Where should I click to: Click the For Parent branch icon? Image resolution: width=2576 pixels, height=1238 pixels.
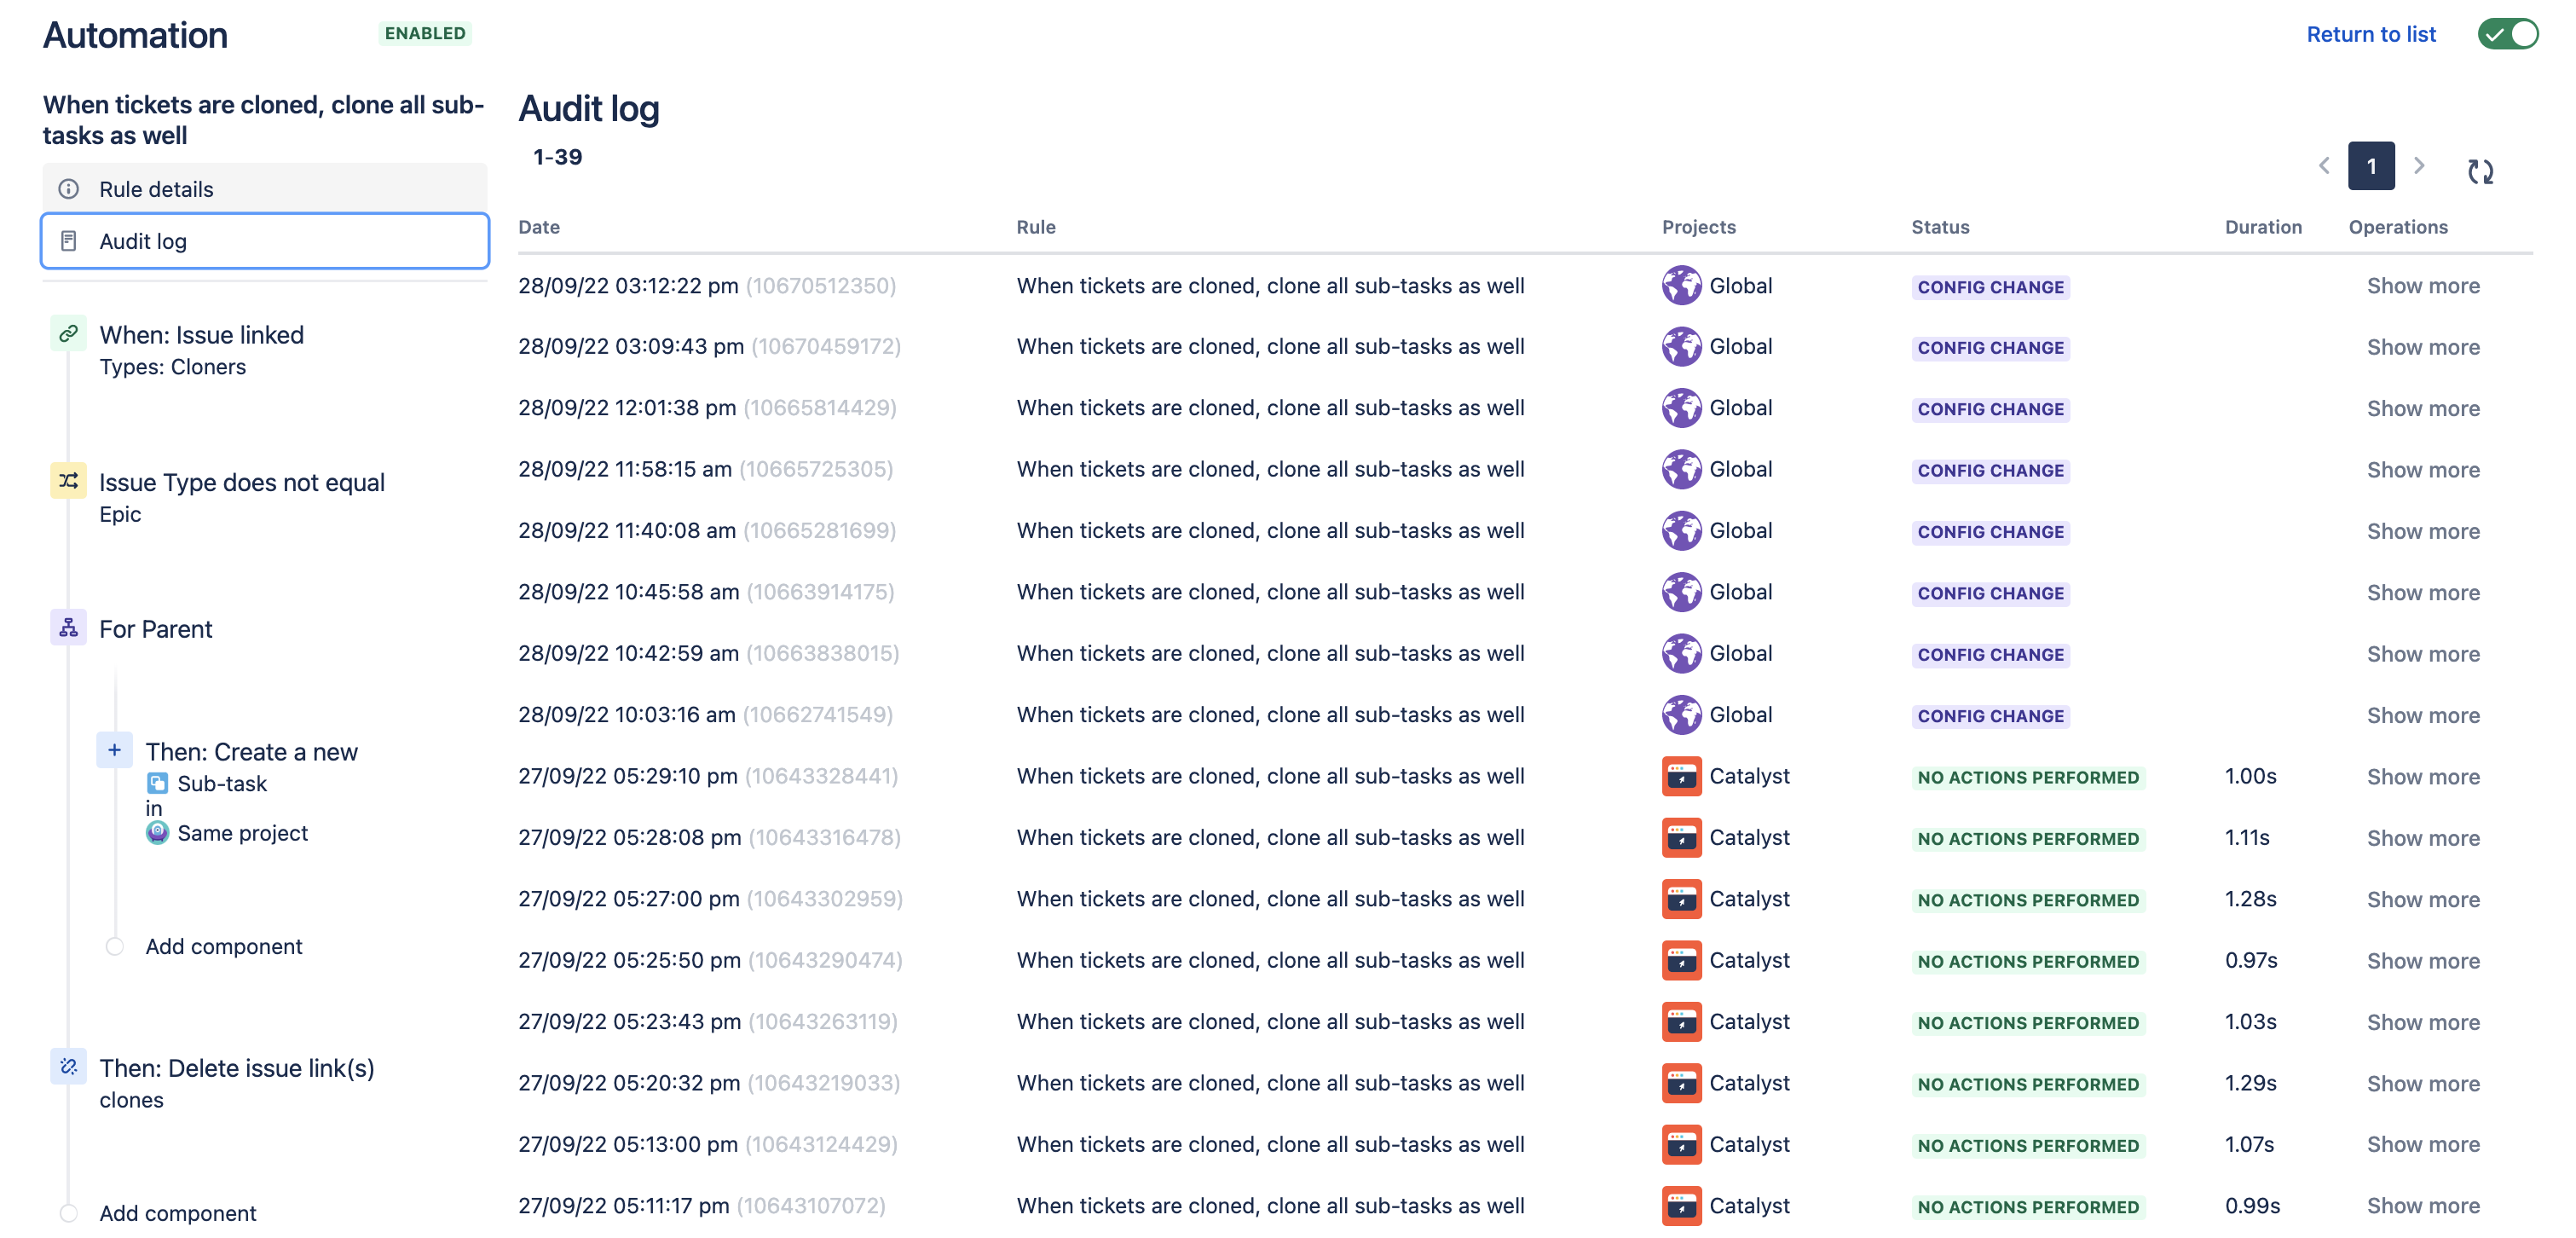(x=68, y=628)
